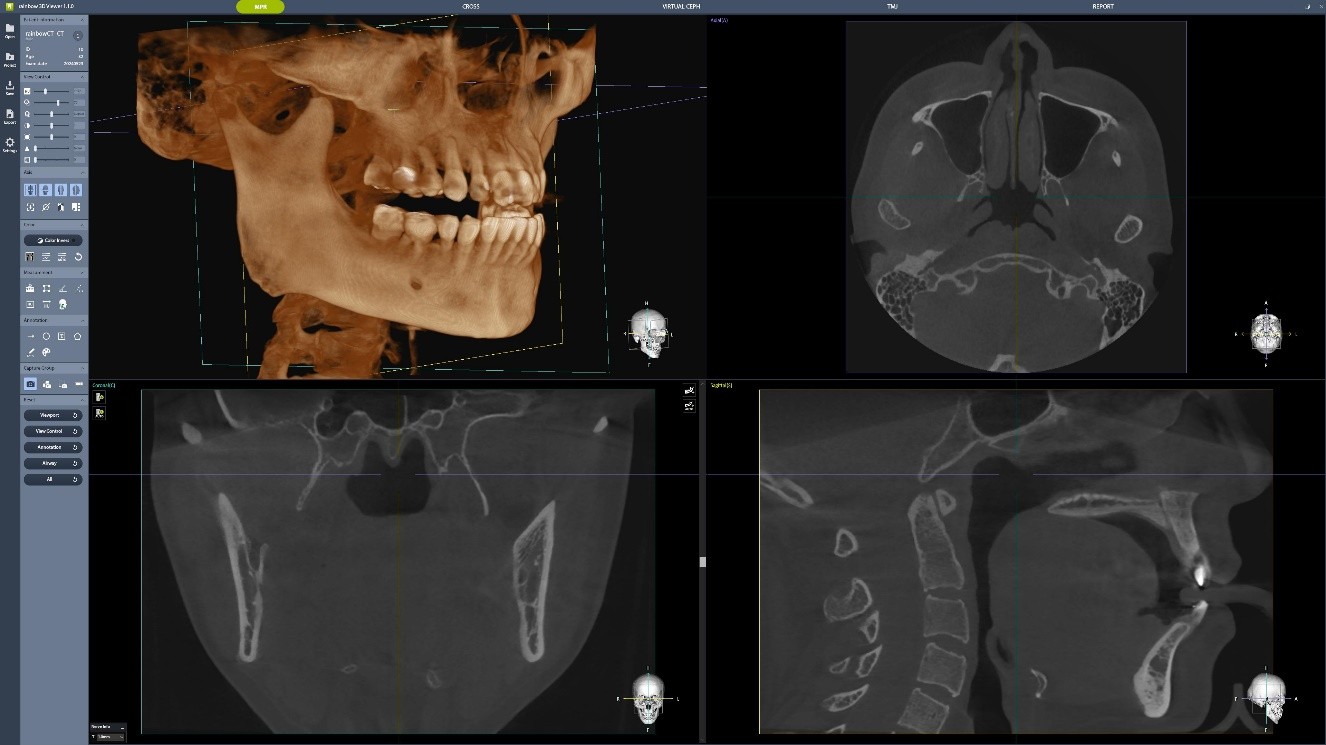Adjust the first View Control slider

[x=46, y=91]
